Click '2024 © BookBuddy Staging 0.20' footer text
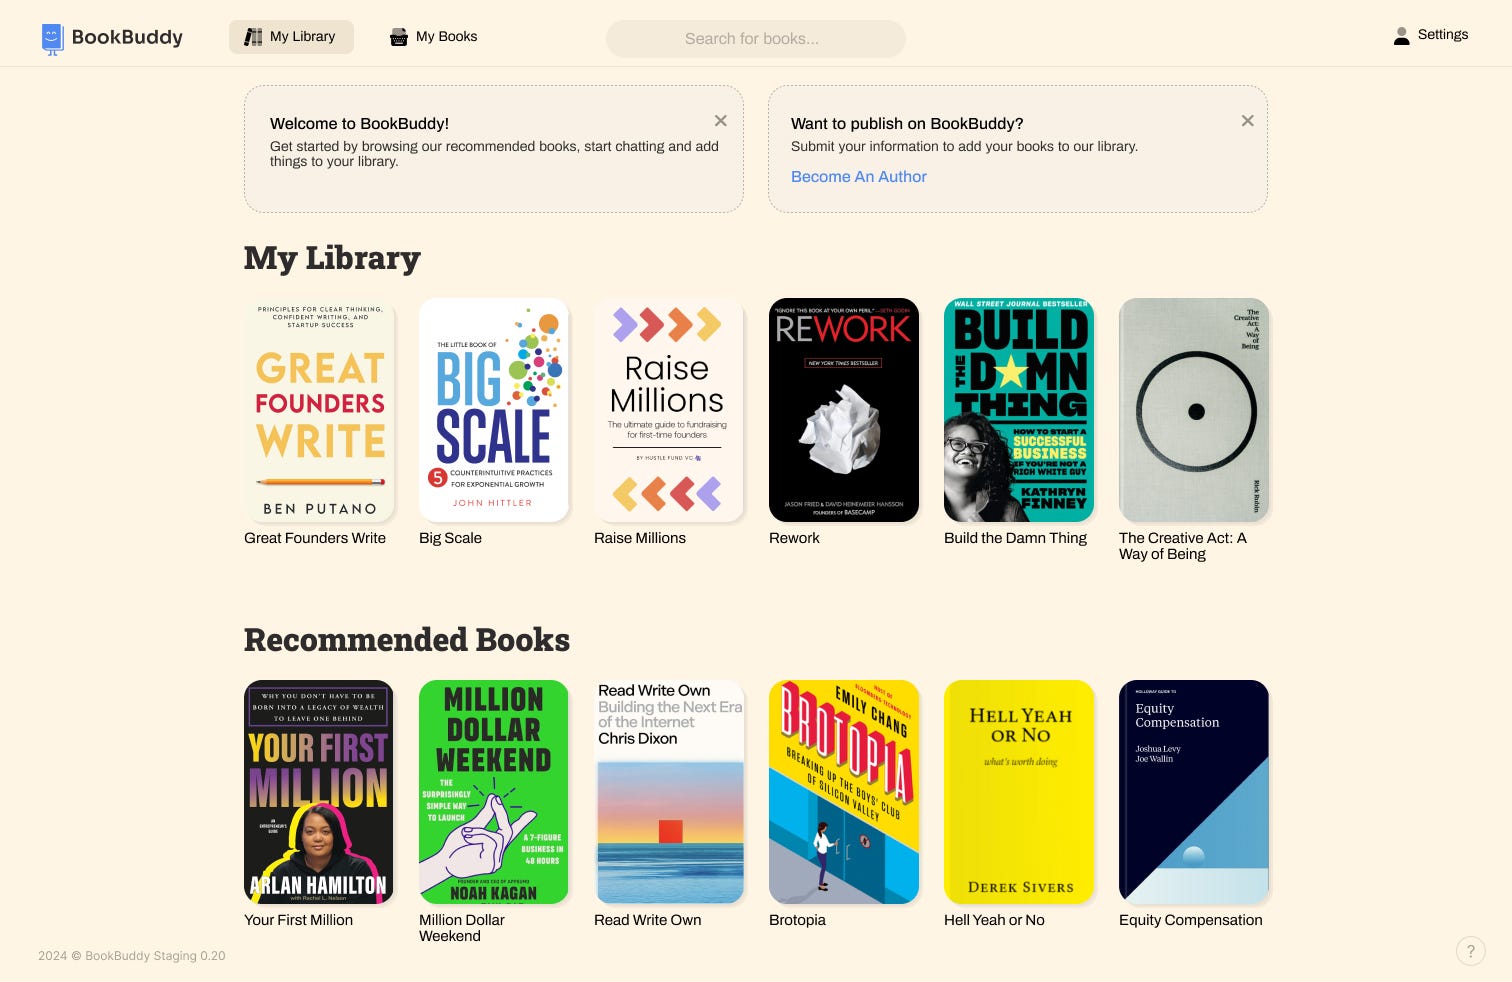This screenshot has height=982, width=1512. (x=132, y=956)
